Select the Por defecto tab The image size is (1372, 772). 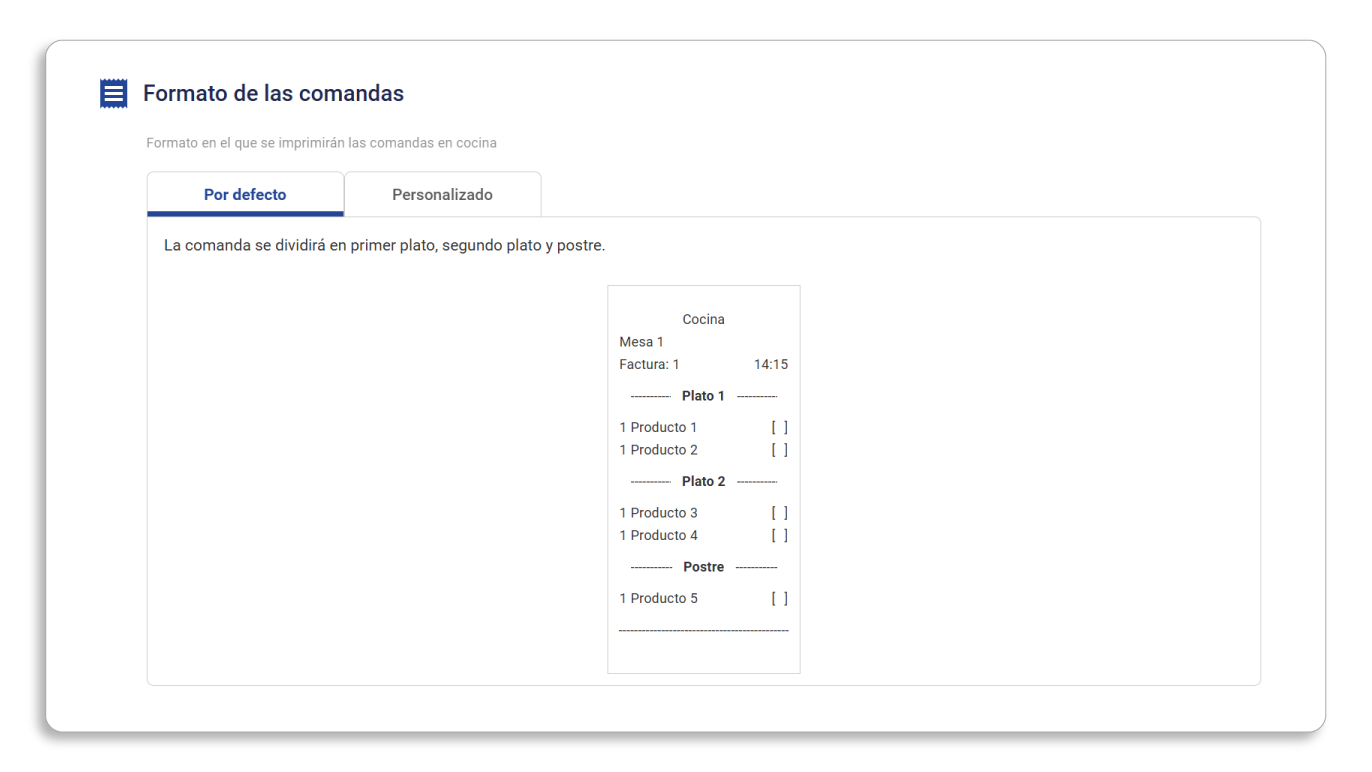(245, 194)
